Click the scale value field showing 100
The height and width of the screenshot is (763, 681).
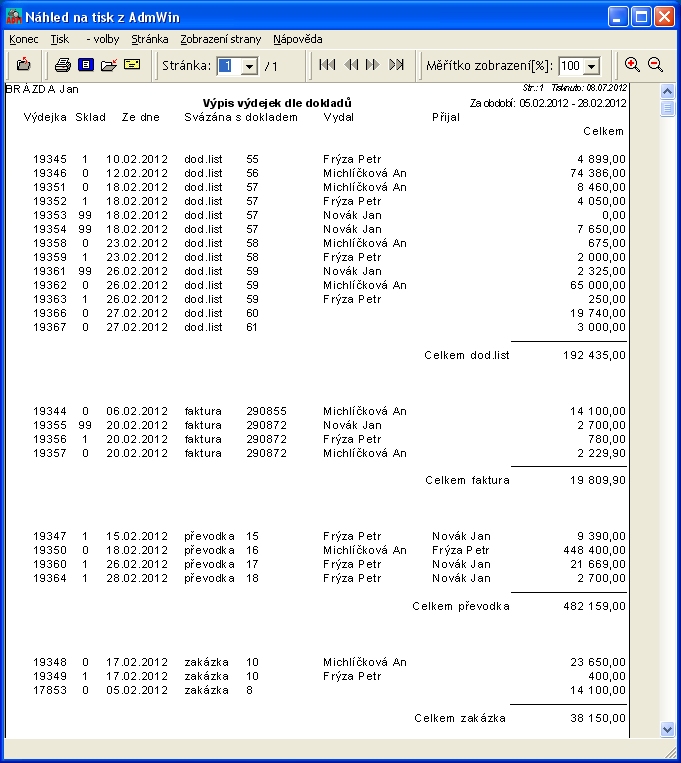(x=571, y=66)
